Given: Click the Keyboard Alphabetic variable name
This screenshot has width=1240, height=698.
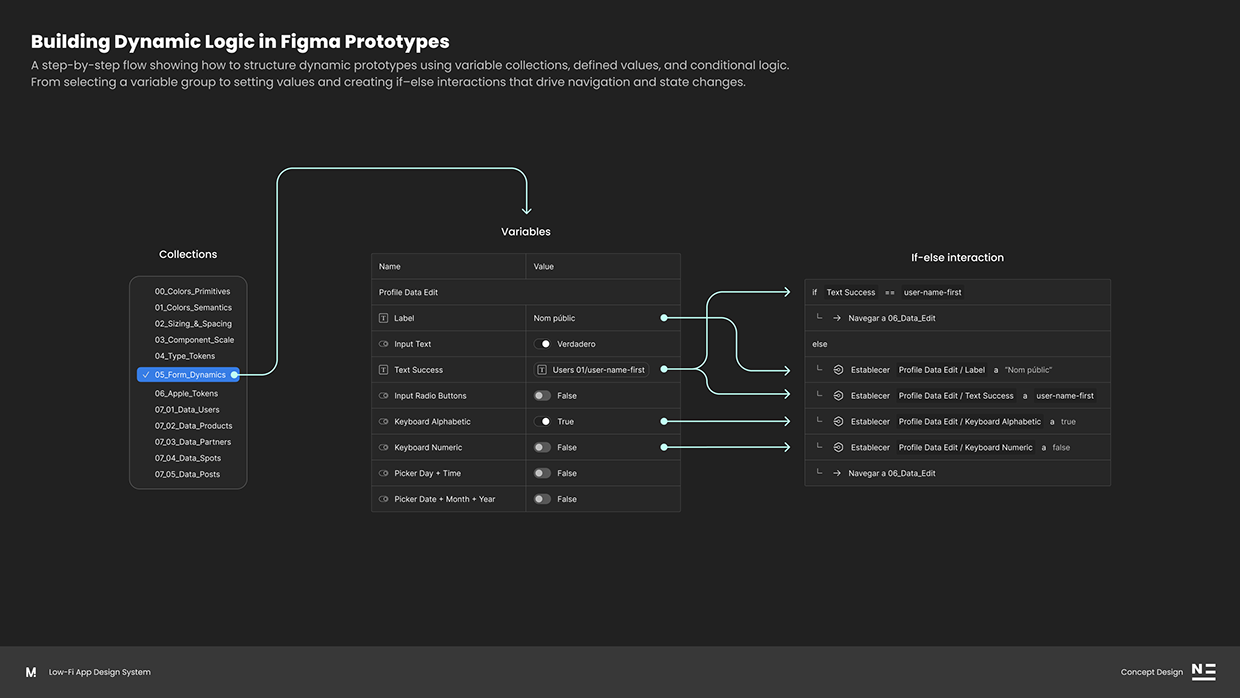Looking at the screenshot, I should (432, 422).
